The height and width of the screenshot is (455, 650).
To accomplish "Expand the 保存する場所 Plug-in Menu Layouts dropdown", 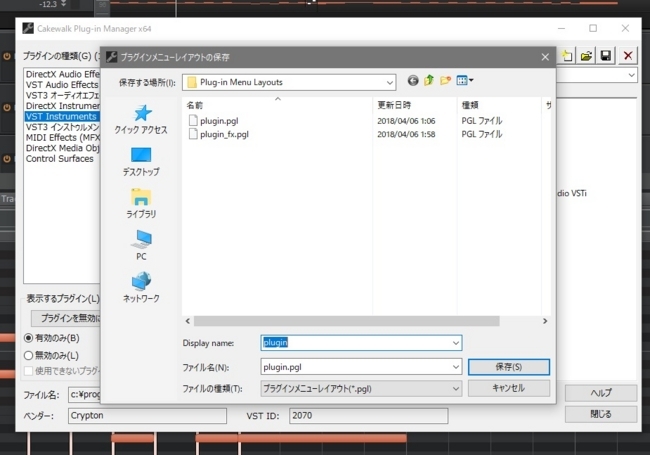I will pyautogui.click(x=389, y=82).
